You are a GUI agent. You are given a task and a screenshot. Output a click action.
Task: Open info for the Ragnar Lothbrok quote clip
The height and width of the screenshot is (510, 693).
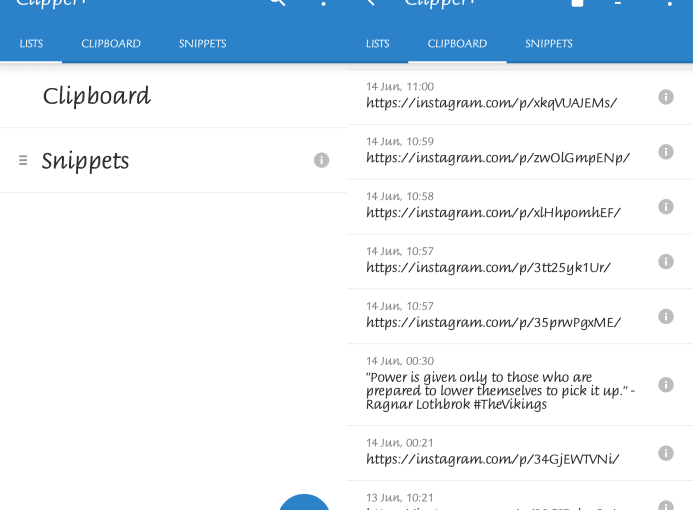[666, 384]
